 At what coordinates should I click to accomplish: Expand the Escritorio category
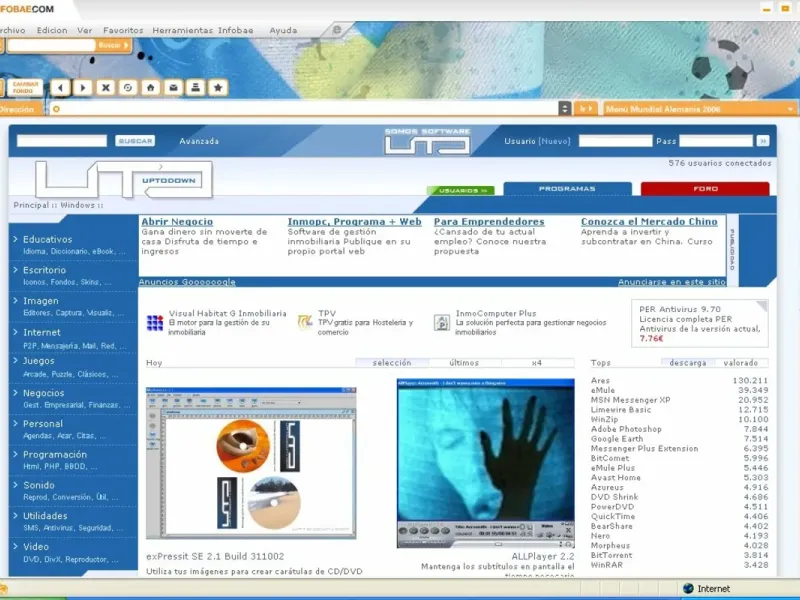point(44,270)
